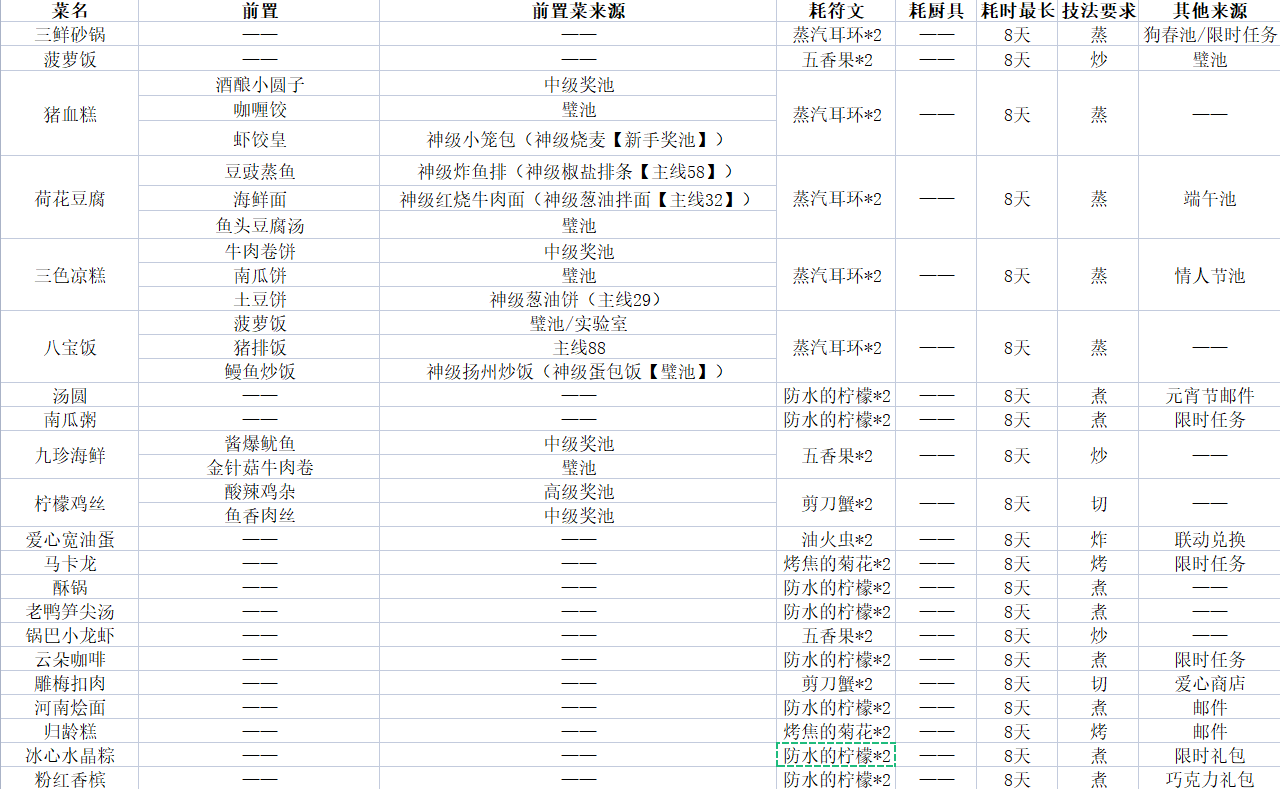Click the 鱼香肉丝 cell
Screen dimensions: 1280x789
tap(260, 515)
